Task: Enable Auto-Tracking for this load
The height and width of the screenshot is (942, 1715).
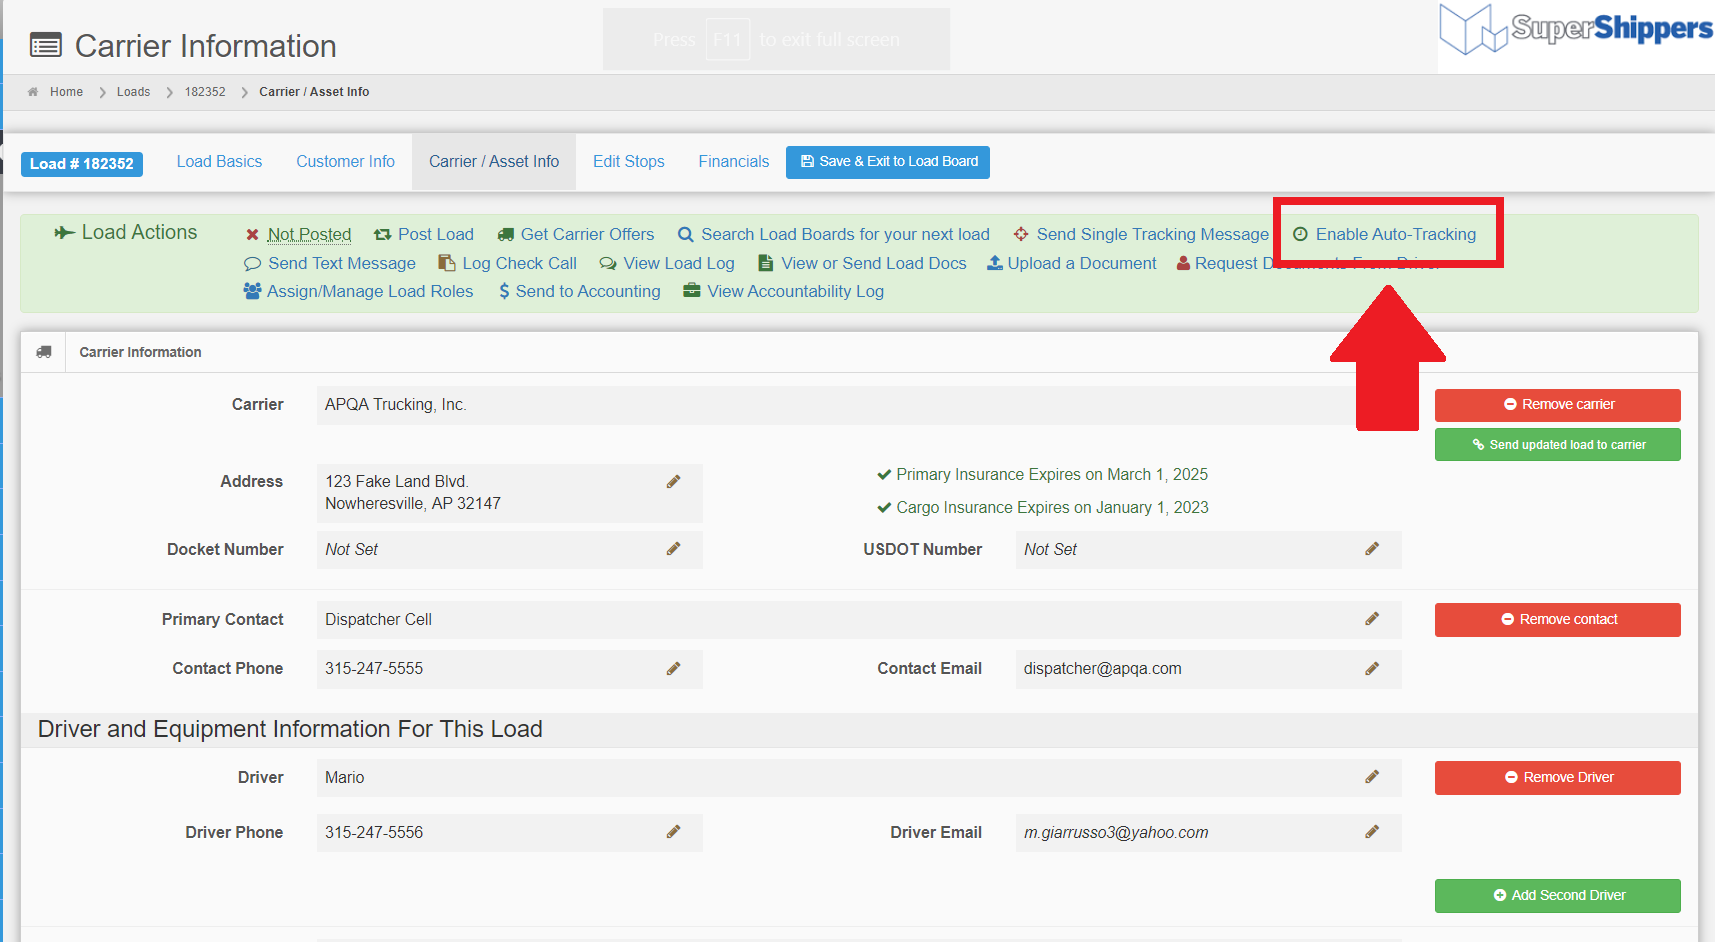Action: coord(1394,234)
